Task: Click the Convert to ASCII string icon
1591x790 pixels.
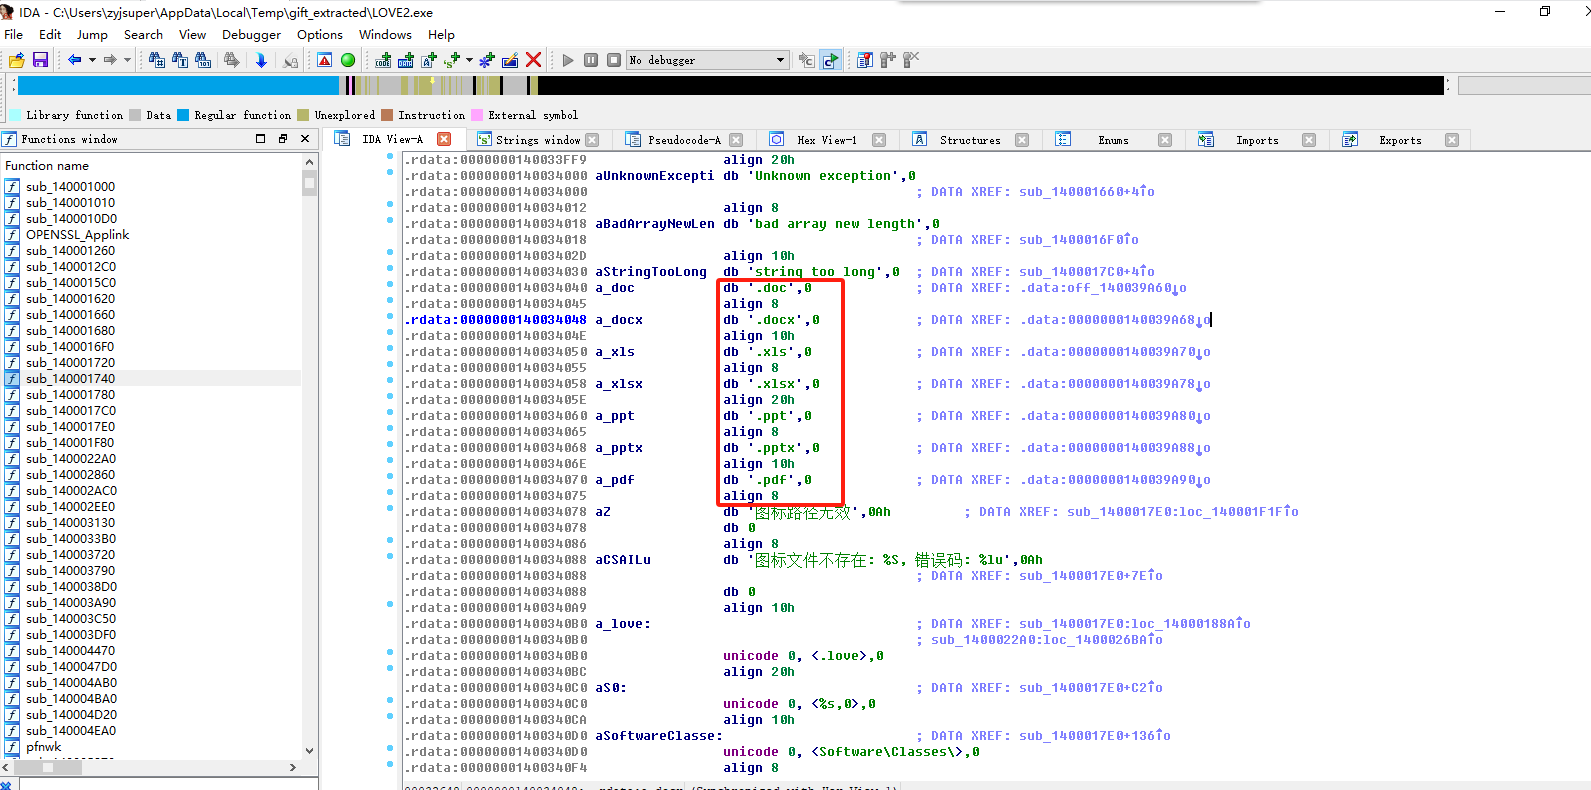Action: (x=429, y=60)
